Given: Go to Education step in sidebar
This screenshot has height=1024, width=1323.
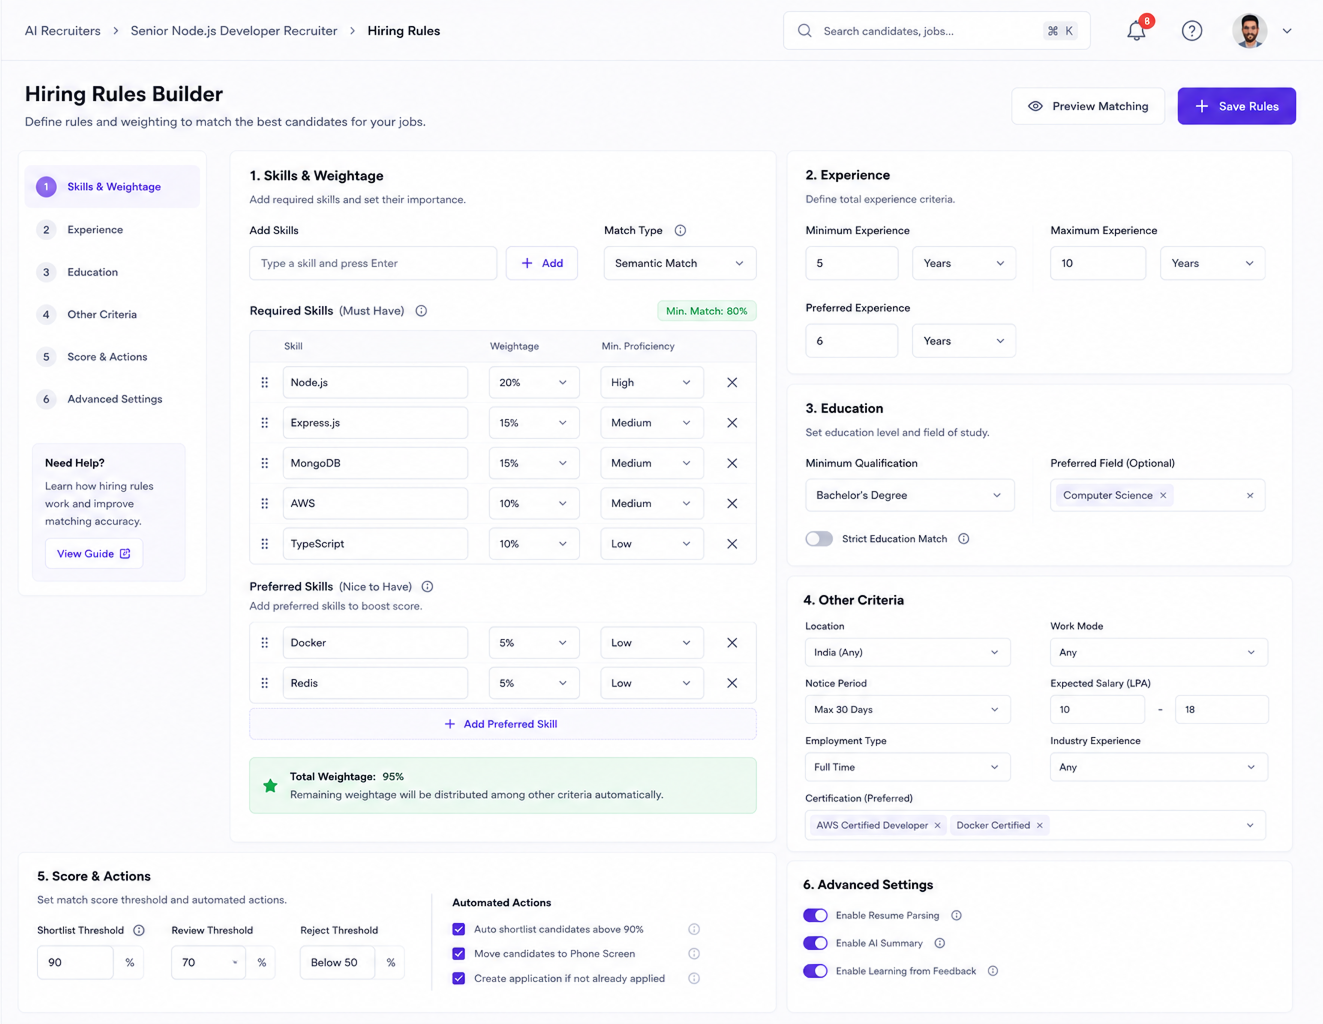Looking at the screenshot, I should tap(112, 272).
